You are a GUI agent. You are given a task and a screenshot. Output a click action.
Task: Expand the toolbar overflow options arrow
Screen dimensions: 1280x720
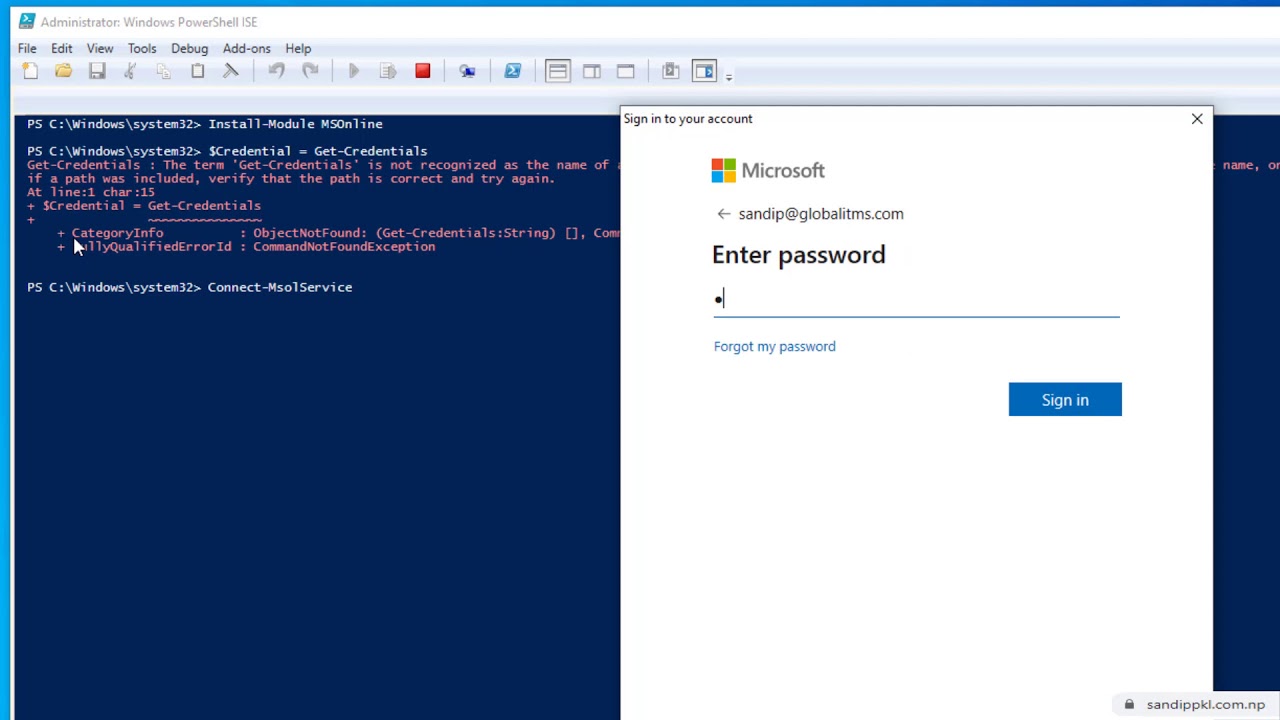point(729,75)
